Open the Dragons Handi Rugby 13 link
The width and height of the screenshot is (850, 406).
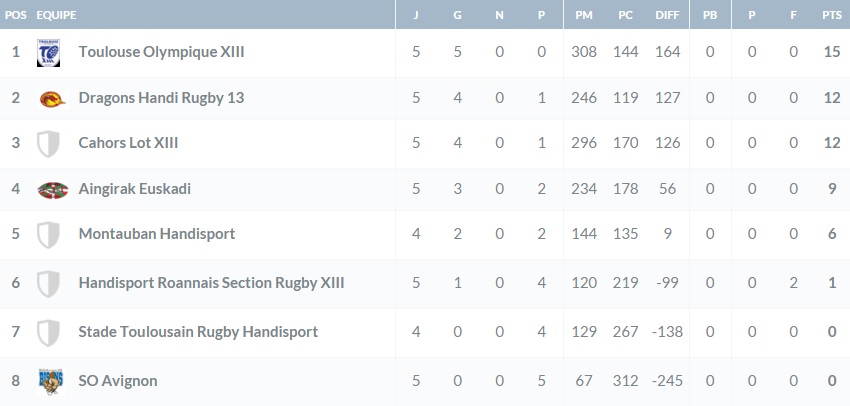point(161,98)
